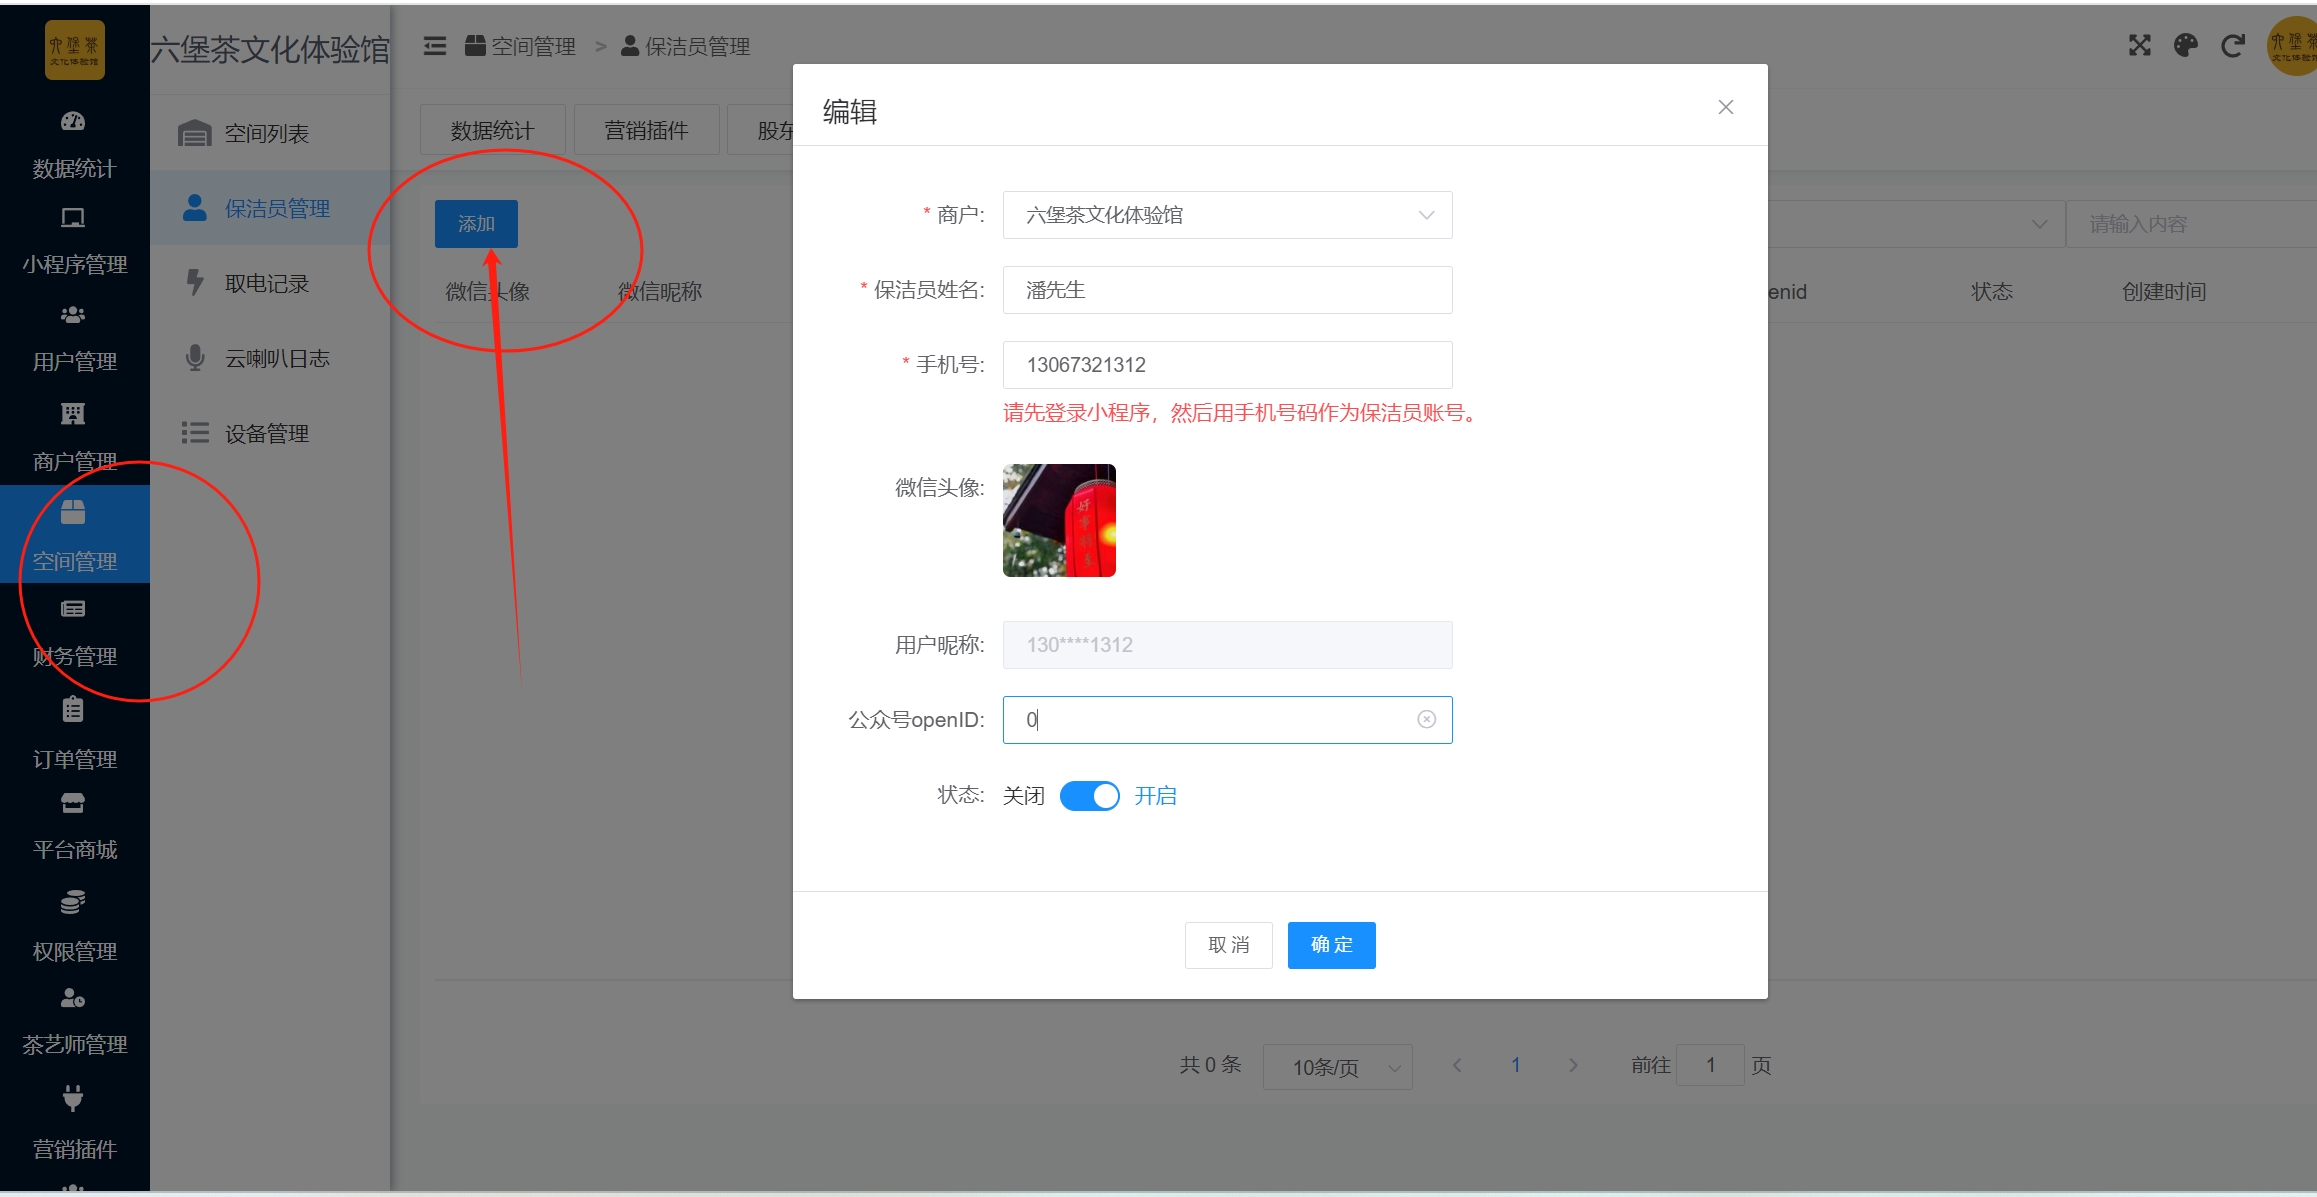2317x1197 pixels.
Task: Click the 确定 confirm button
Action: [1331, 945]
